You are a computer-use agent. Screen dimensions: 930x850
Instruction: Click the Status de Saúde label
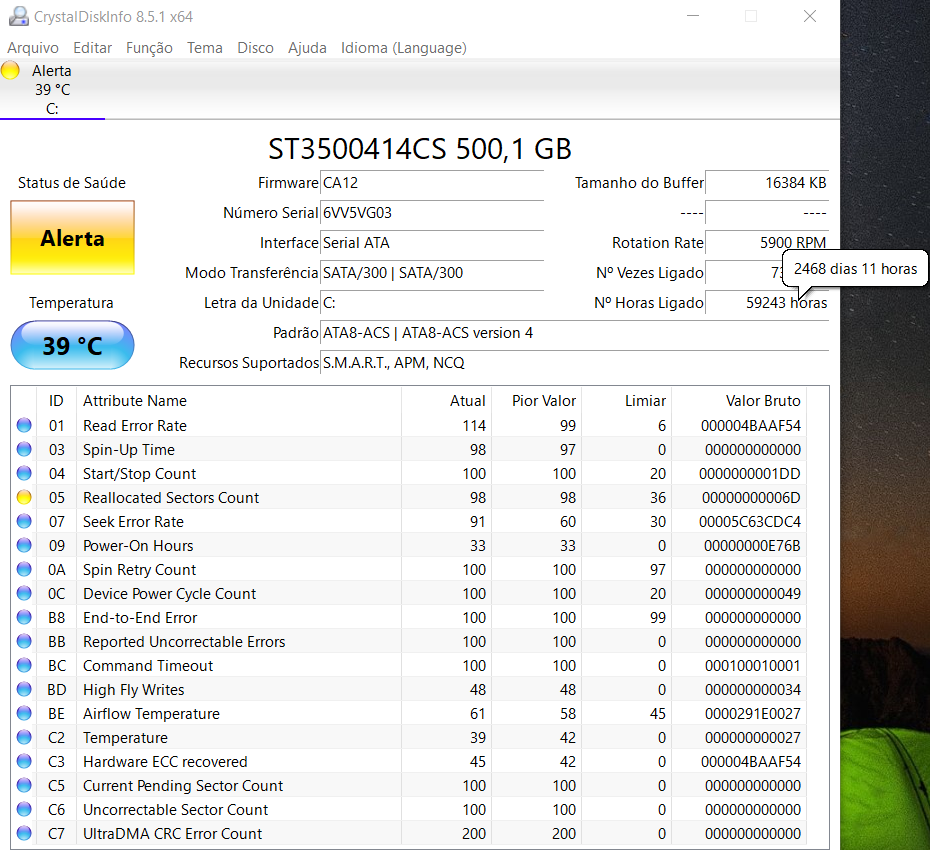pyautogui.click(x=72, y=183)
